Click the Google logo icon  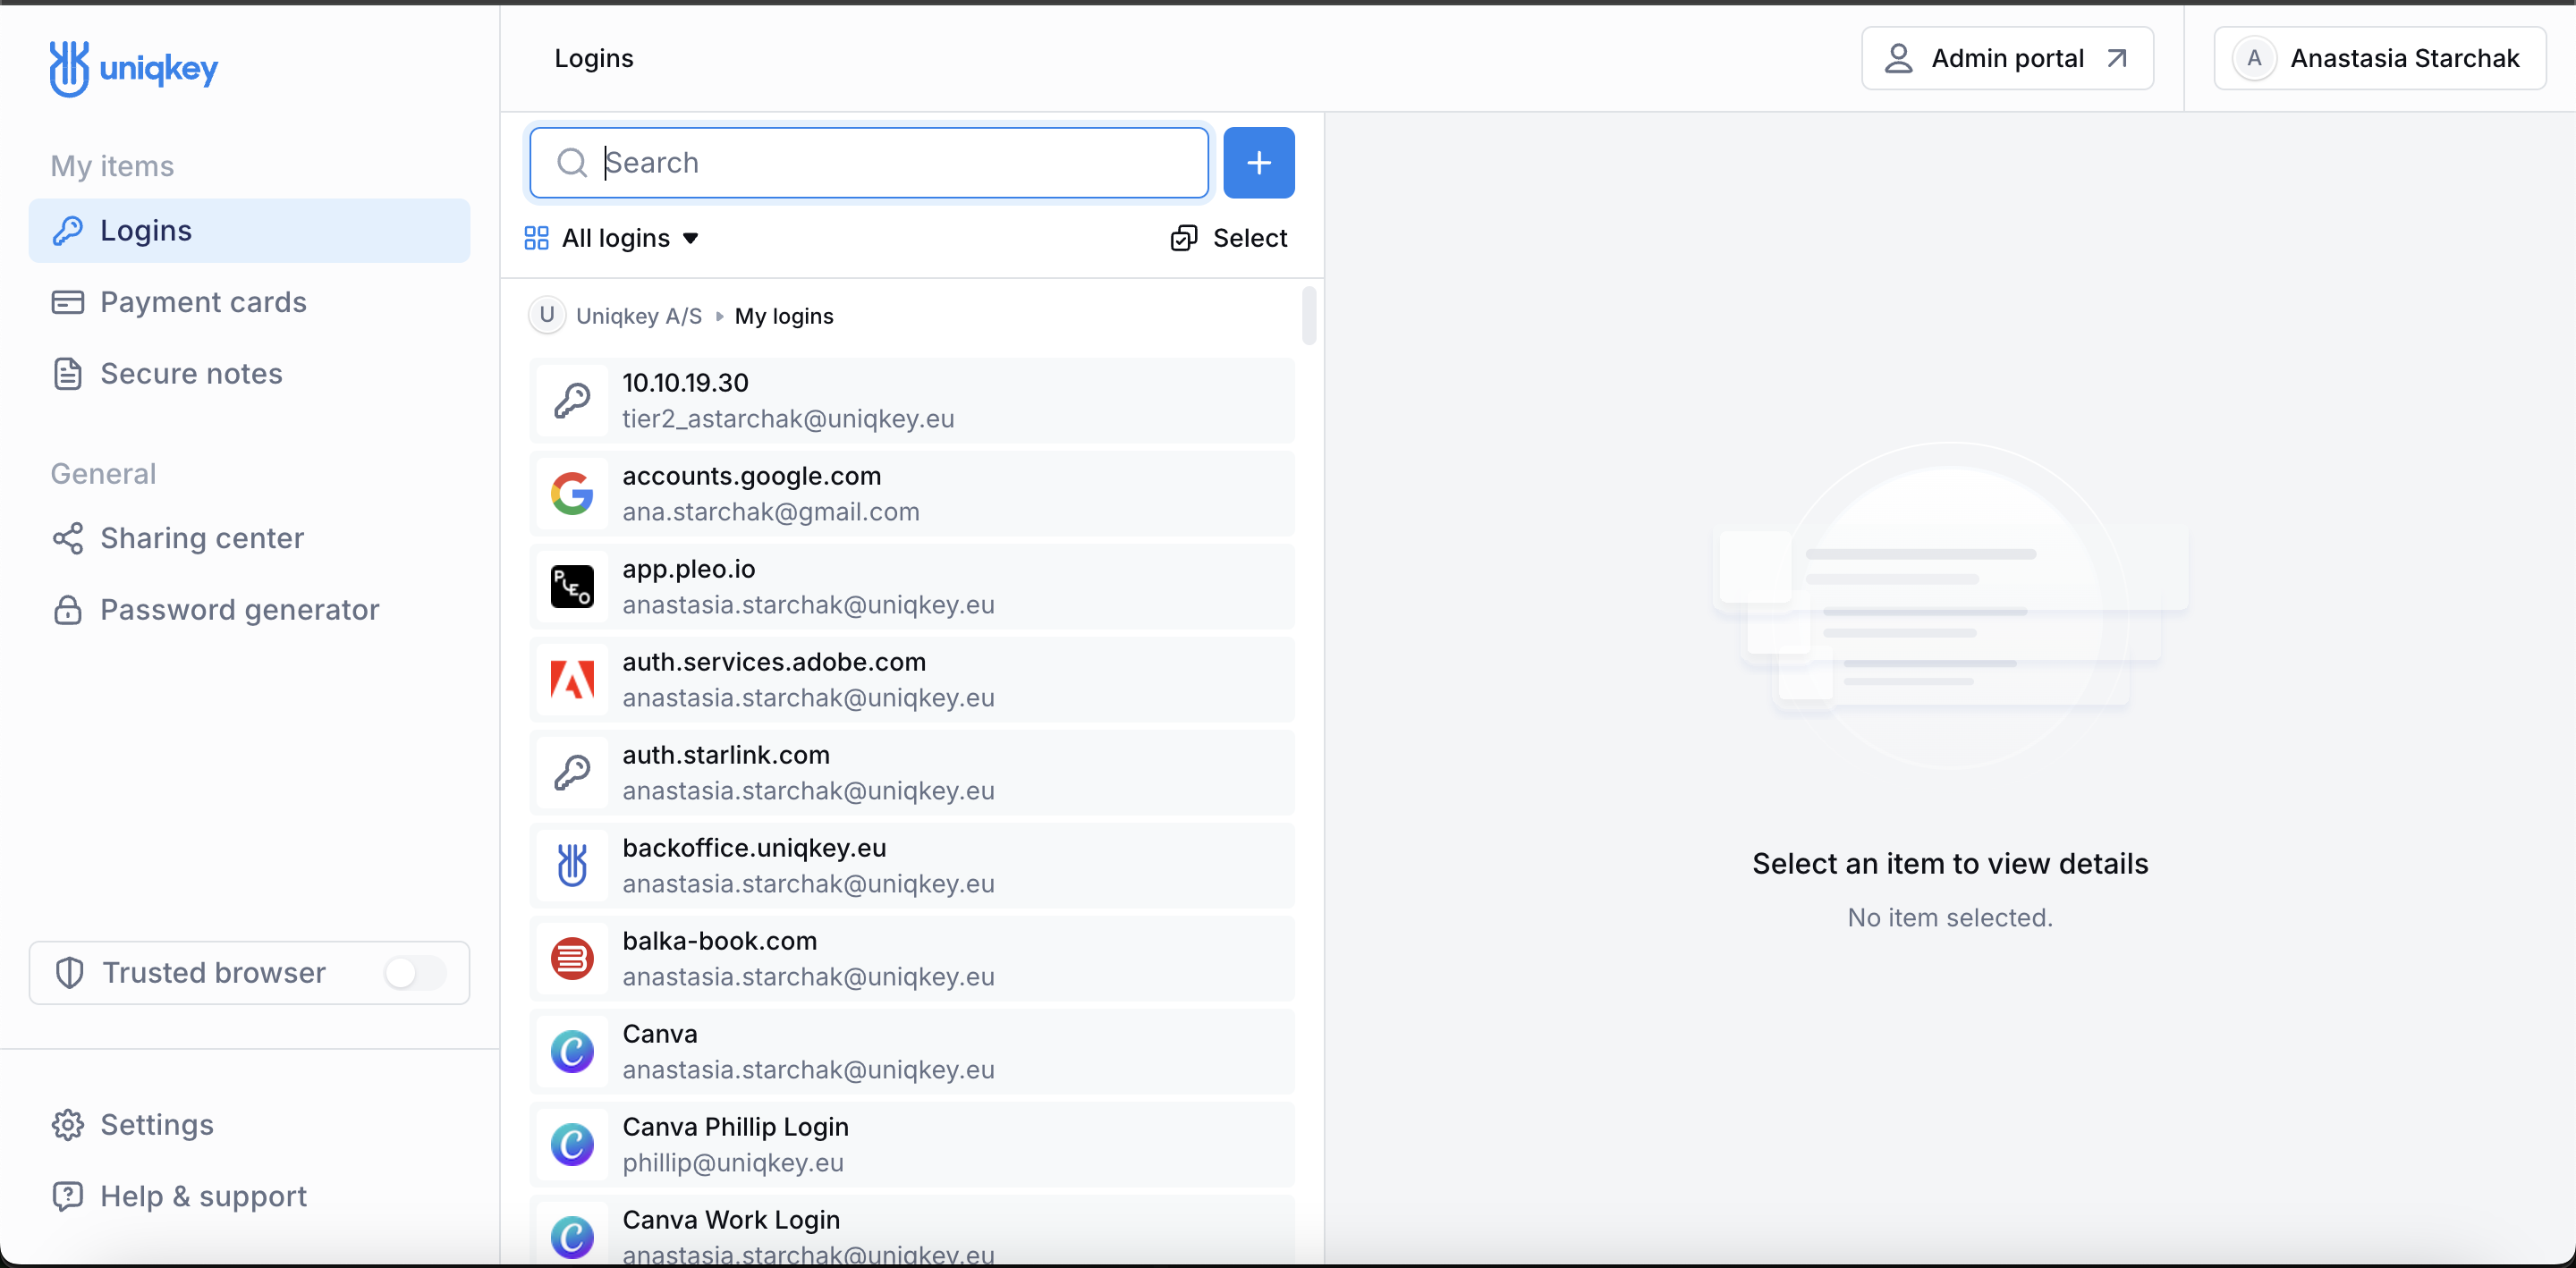click(572, 494)
